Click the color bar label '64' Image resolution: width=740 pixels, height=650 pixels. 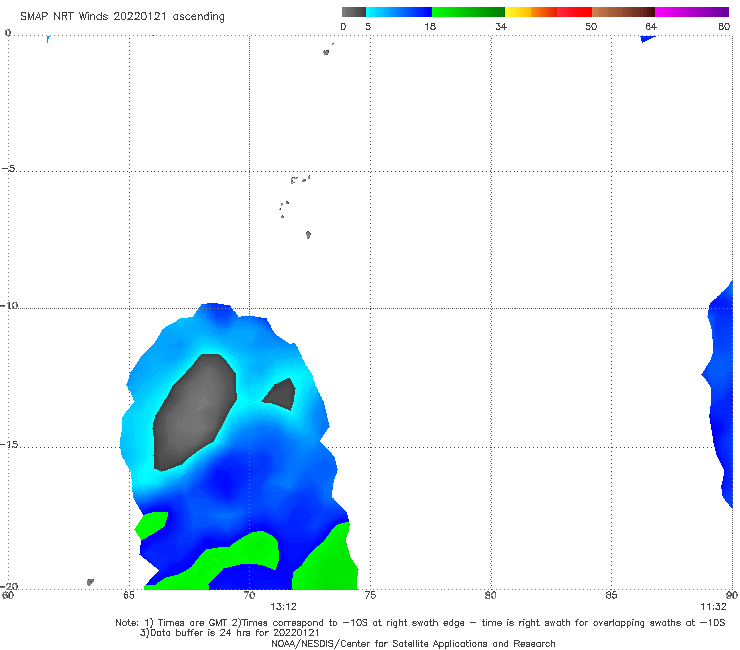tap(650, 26)
